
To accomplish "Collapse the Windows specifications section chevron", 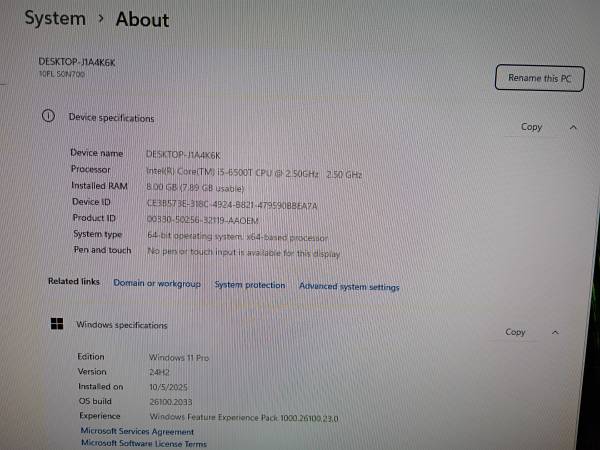I will click(x=556, y=332).
